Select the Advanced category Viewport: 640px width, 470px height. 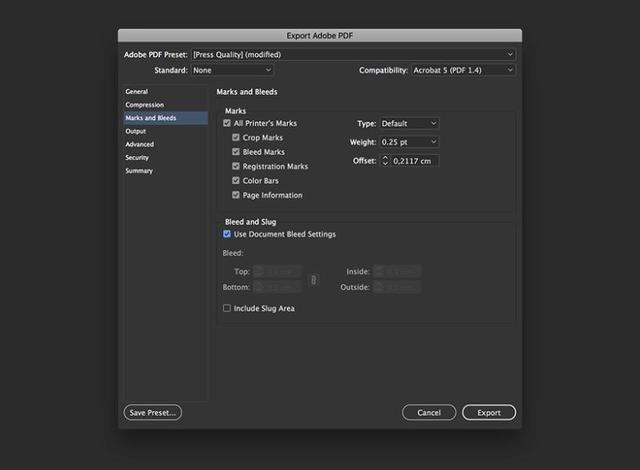click(x=166, y=144)
